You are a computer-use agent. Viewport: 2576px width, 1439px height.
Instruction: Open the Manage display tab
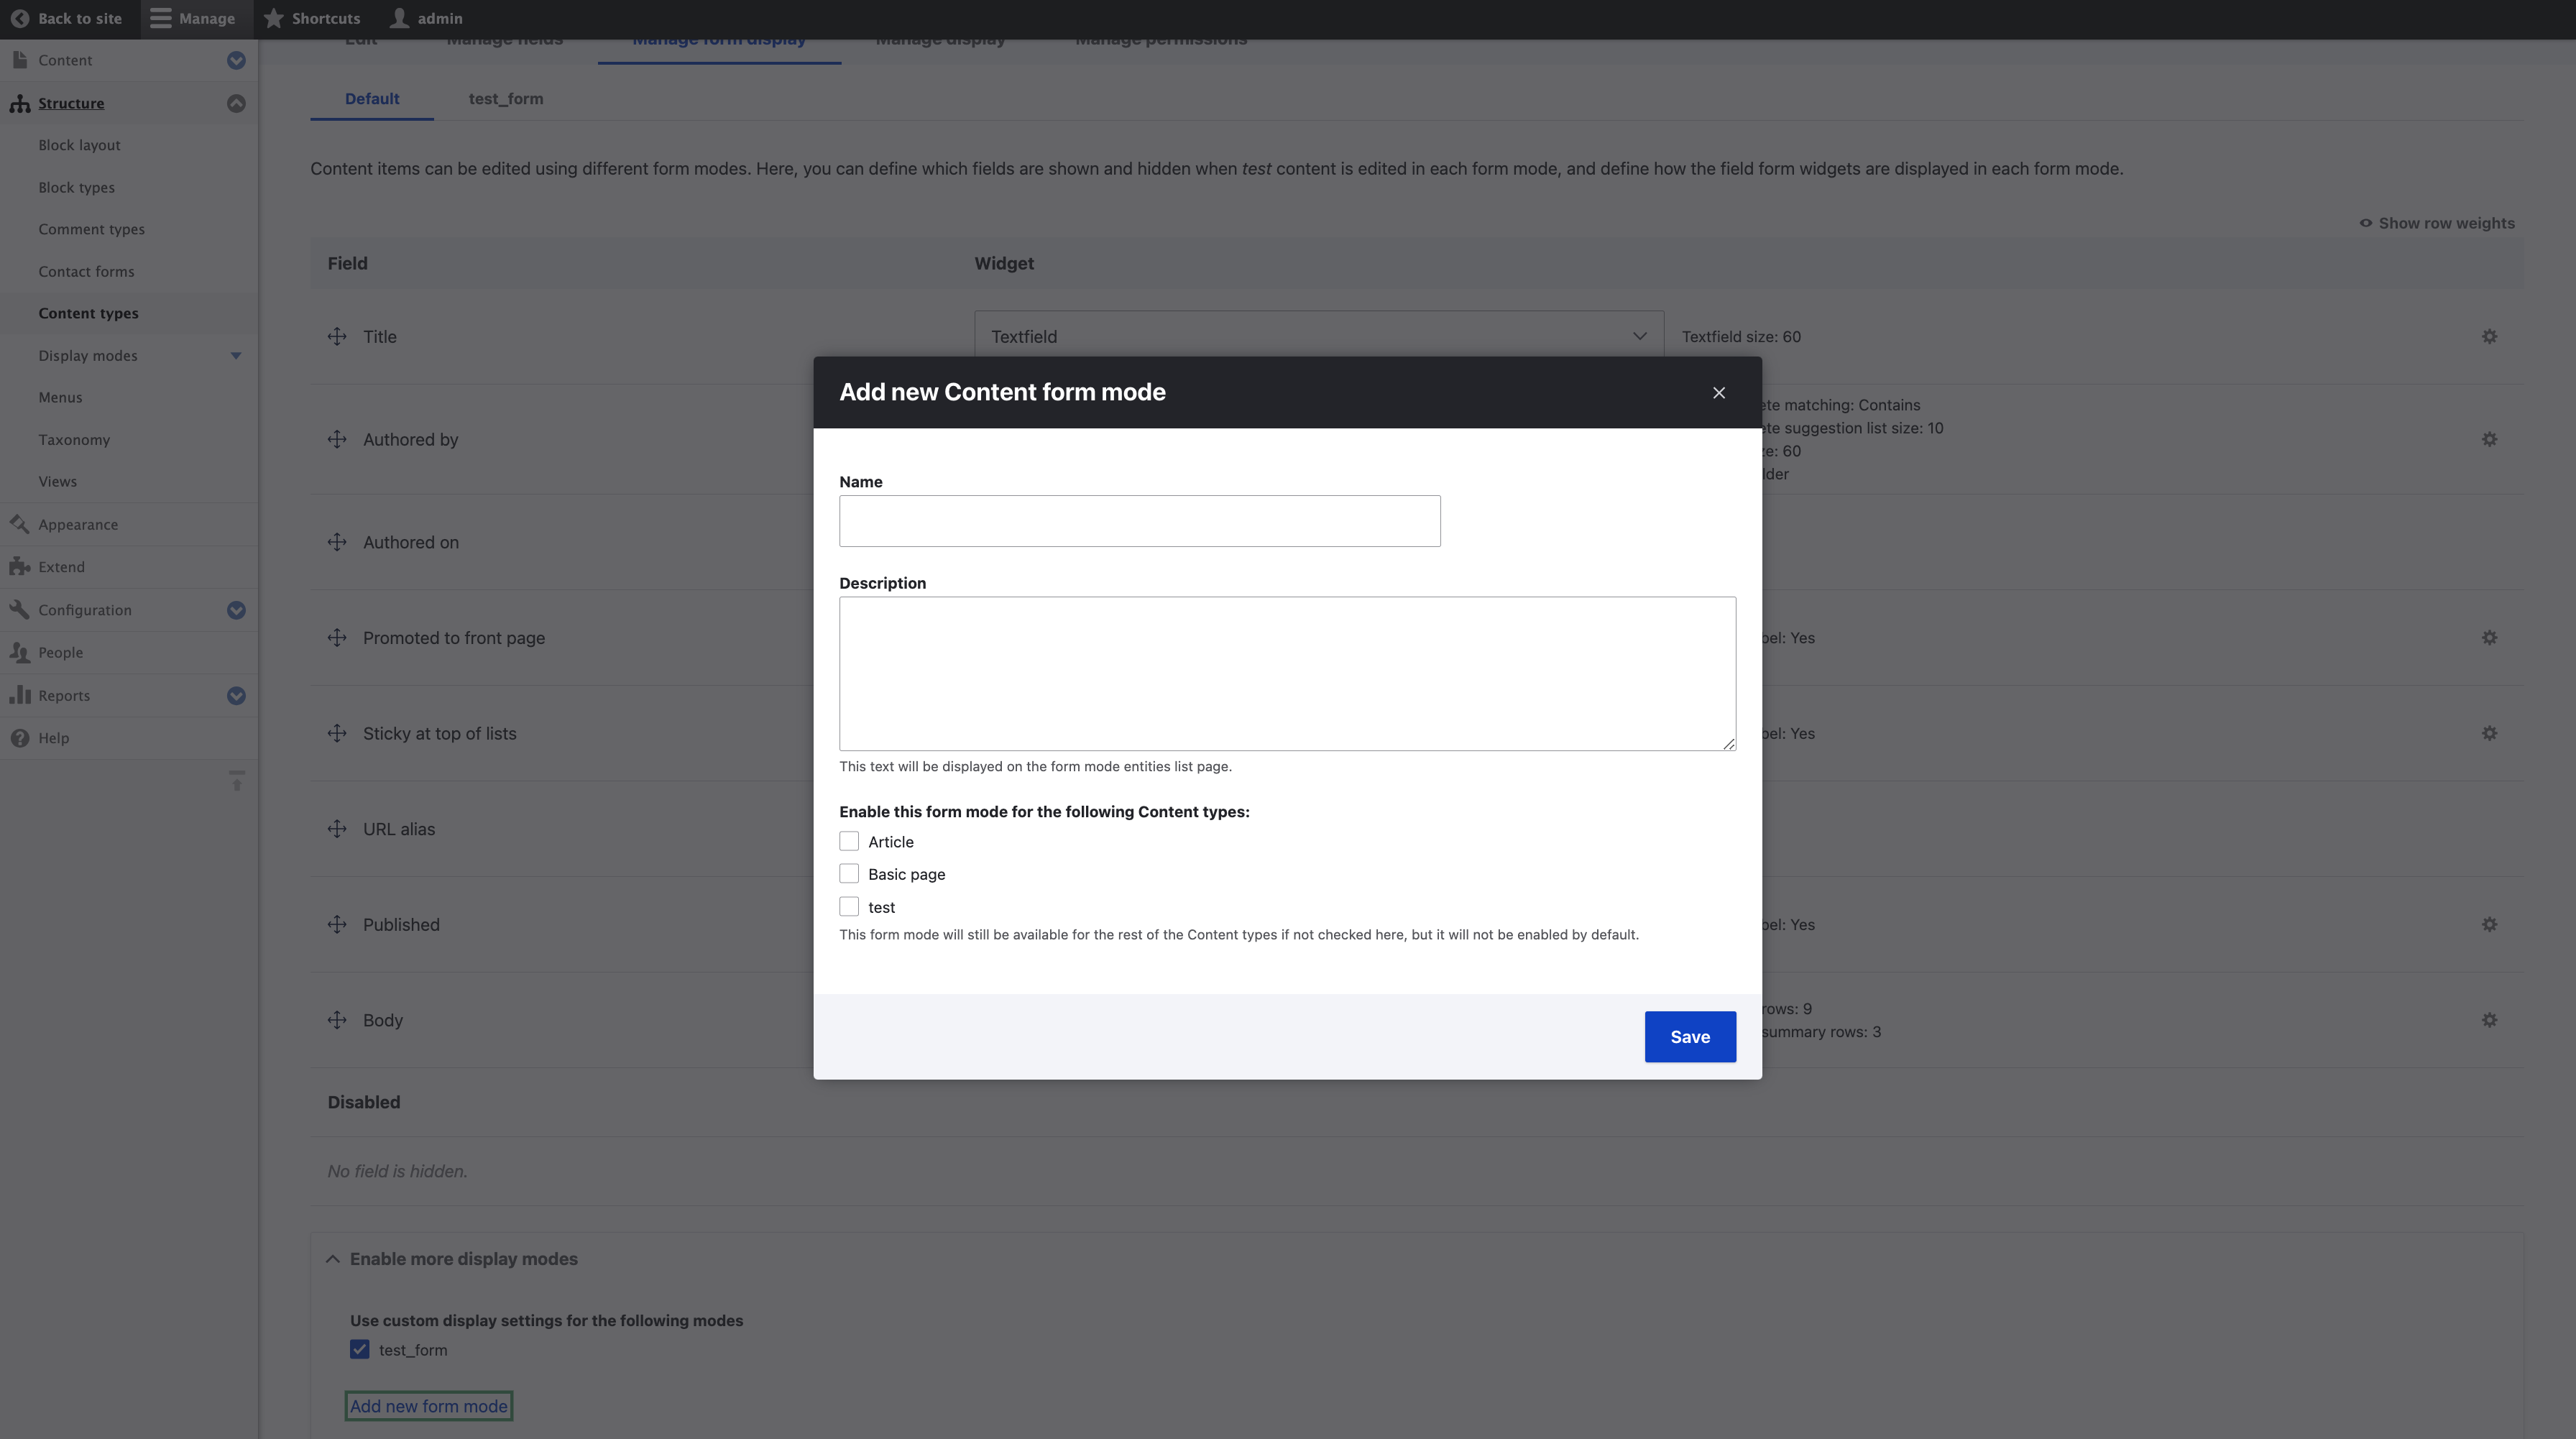coord(940,40)
